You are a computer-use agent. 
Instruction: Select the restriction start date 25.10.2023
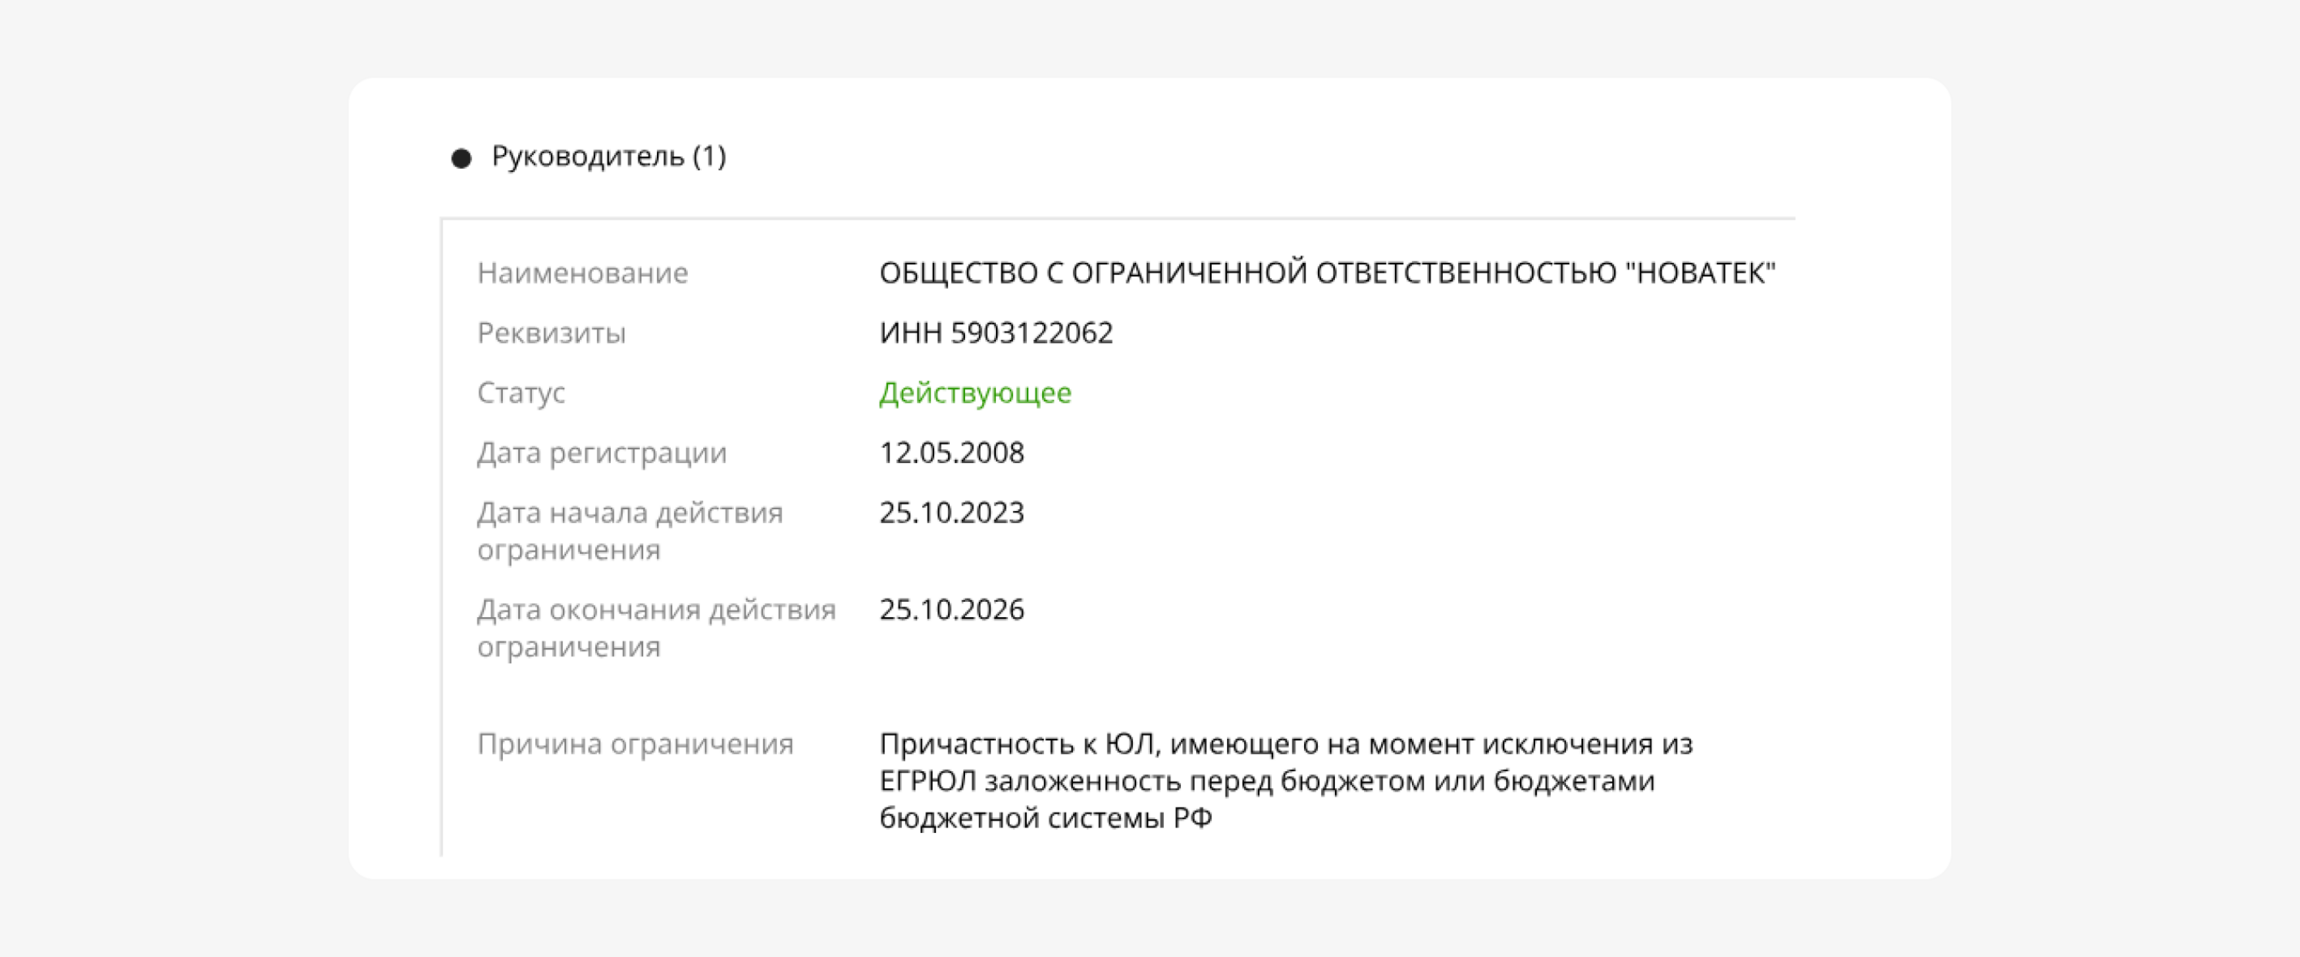tap(952, 513)
